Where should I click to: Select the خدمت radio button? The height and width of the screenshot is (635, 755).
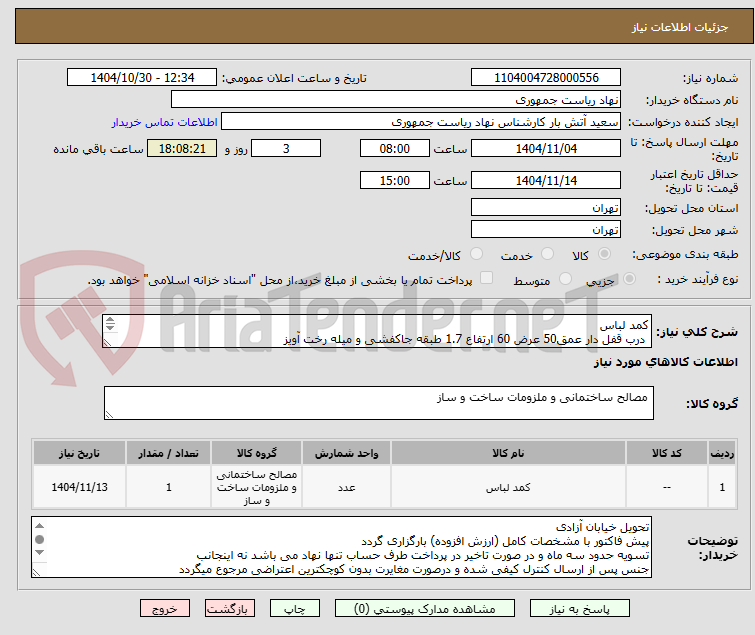pos(547,254)
